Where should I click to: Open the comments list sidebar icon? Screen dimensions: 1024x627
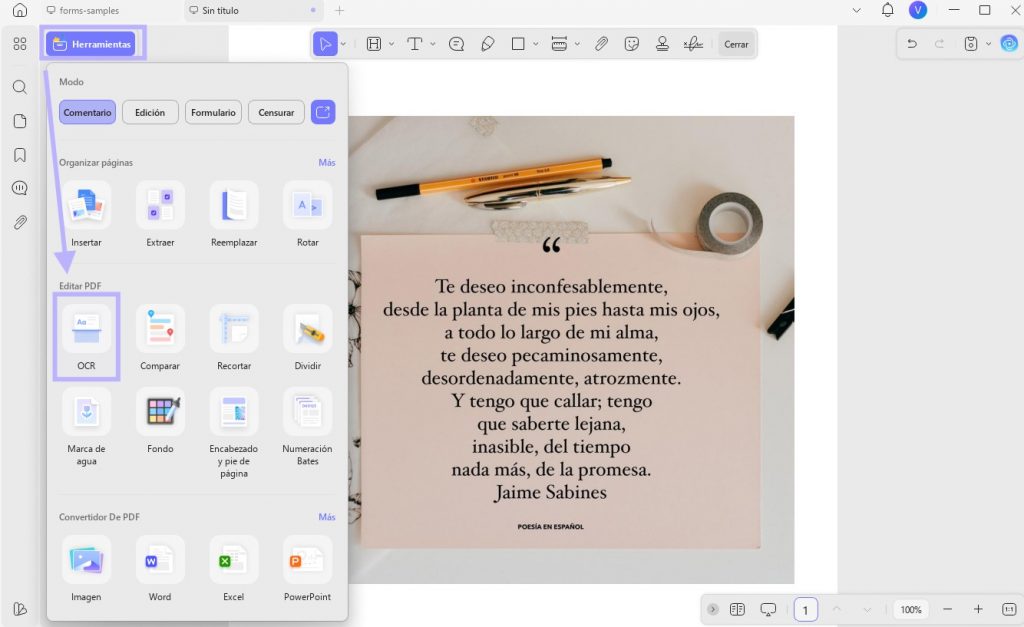point(20,189)
